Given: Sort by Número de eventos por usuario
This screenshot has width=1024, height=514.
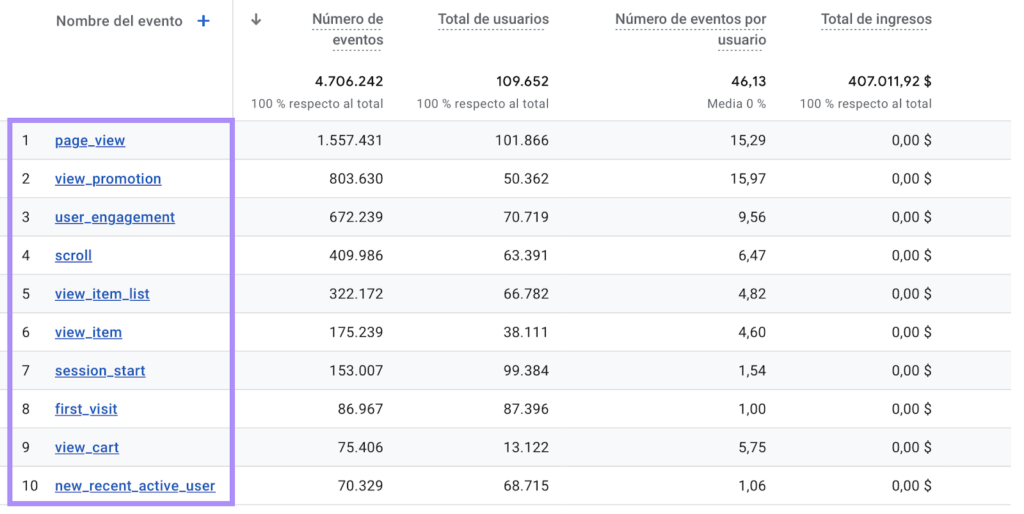Looking at the screenshot, I should [690, 29].
